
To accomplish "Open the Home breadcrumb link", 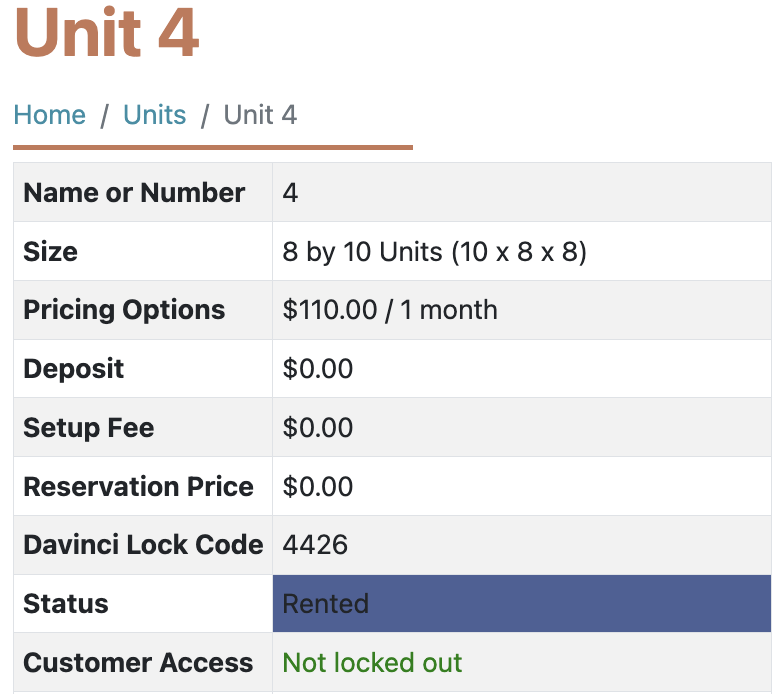I will coord(49,115).
